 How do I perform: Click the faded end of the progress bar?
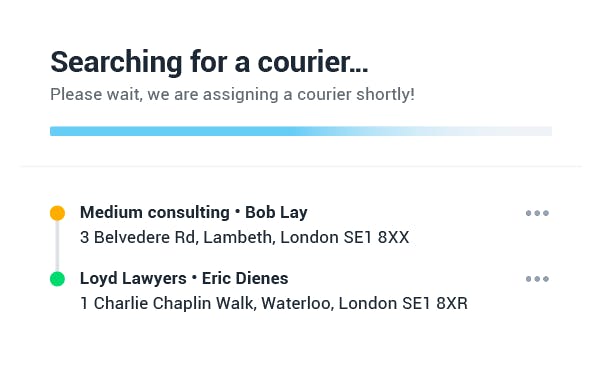tap(497, 131)
